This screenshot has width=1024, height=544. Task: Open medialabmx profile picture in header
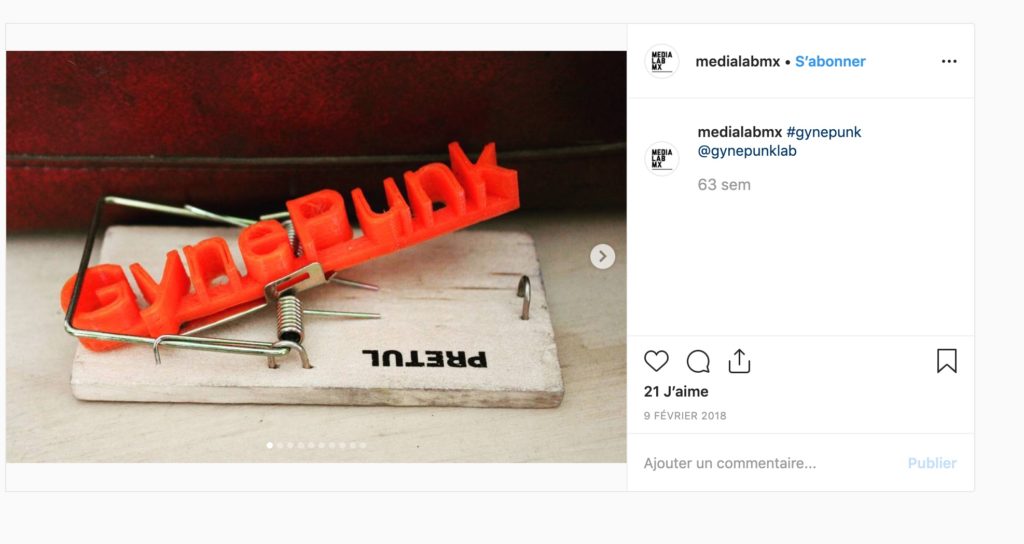click(662, 61)
